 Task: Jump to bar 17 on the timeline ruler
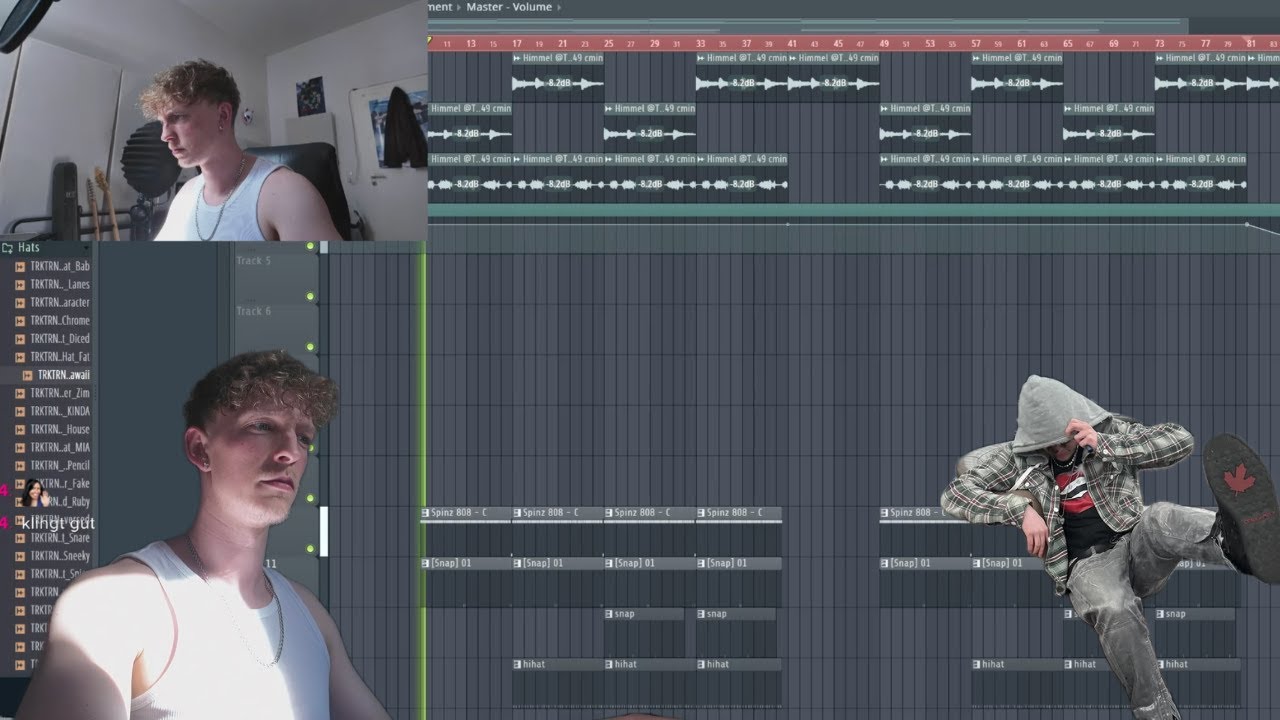517,43
